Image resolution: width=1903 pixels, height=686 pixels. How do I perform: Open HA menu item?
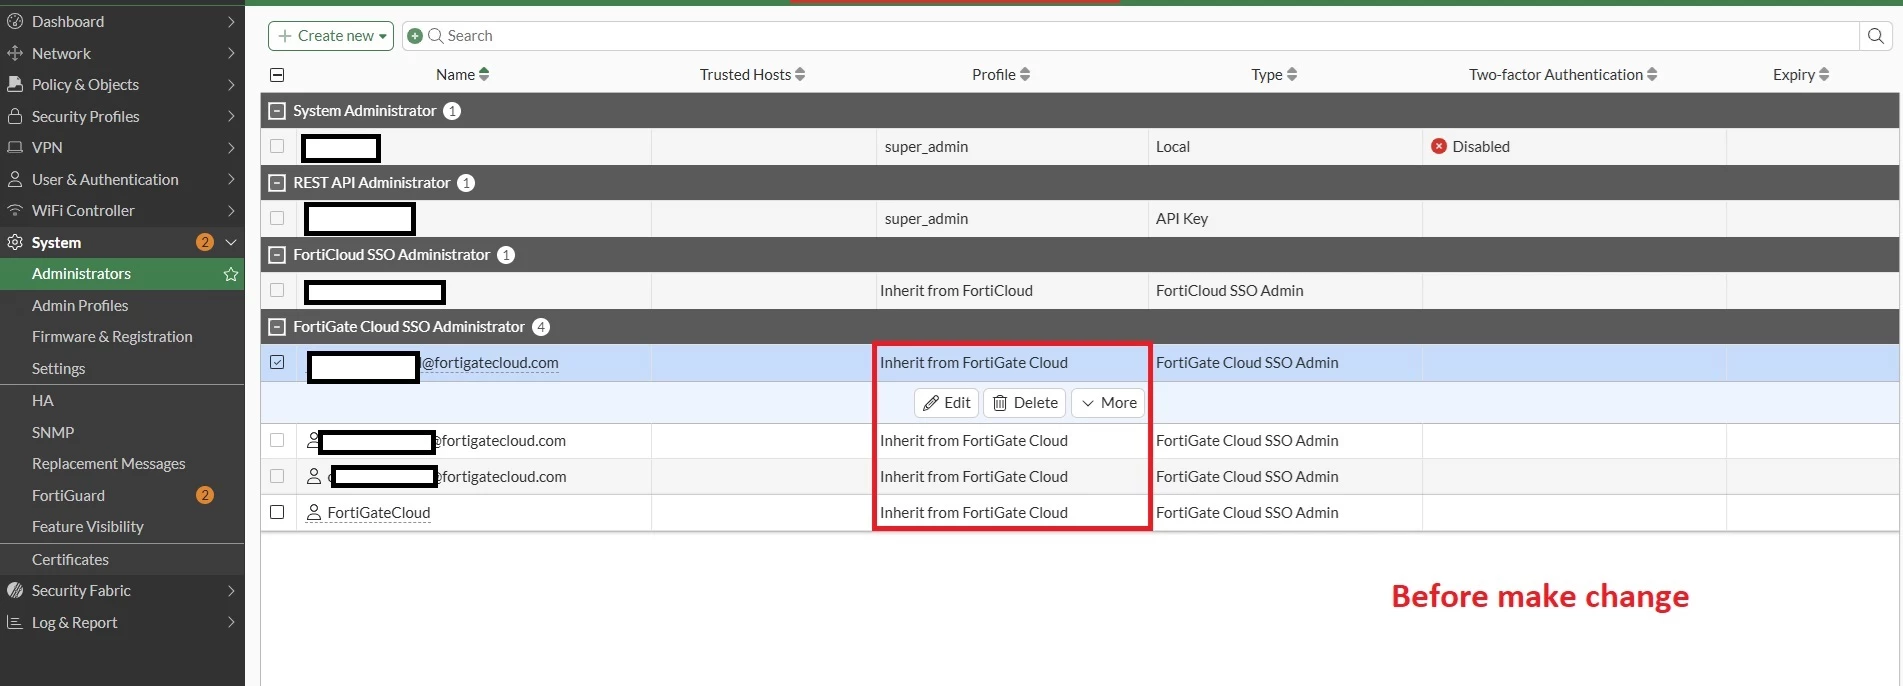coord(42,400)
